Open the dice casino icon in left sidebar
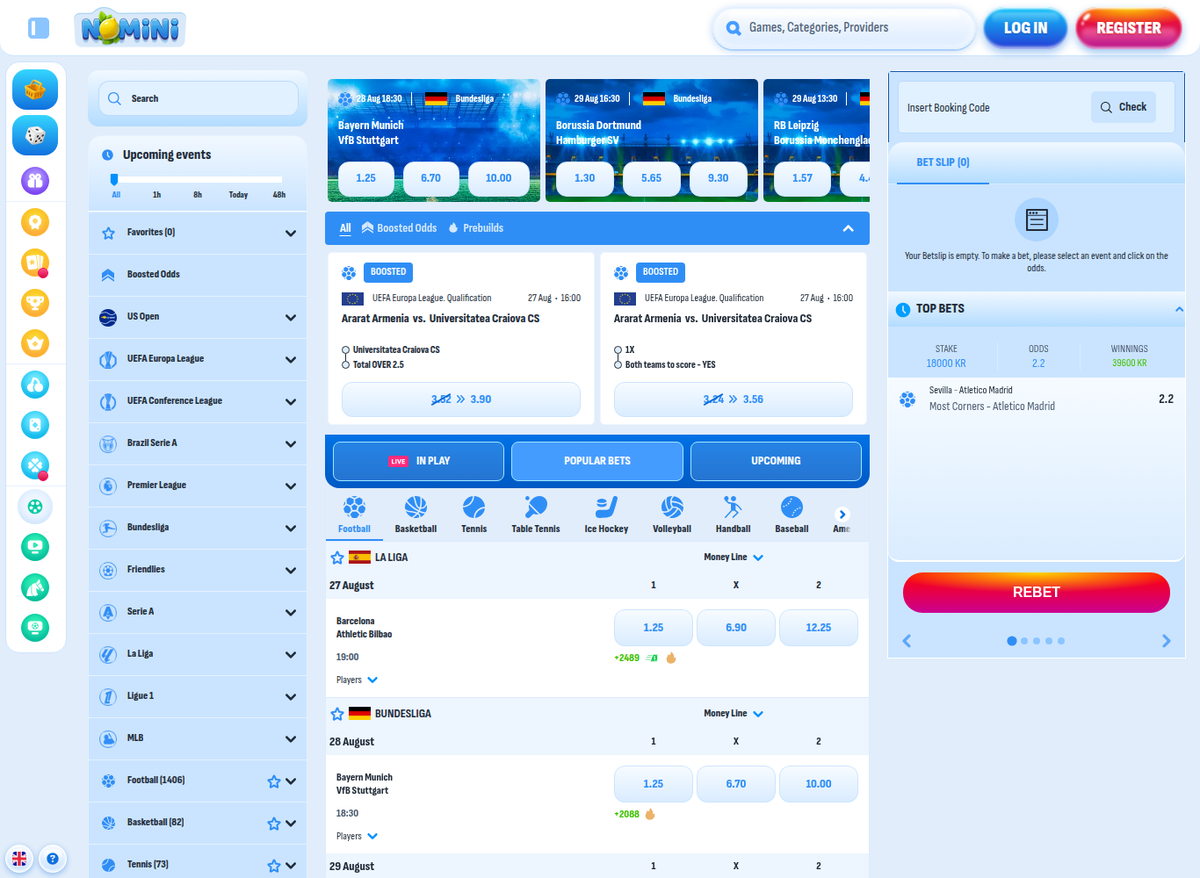 (x=35, y=135)
